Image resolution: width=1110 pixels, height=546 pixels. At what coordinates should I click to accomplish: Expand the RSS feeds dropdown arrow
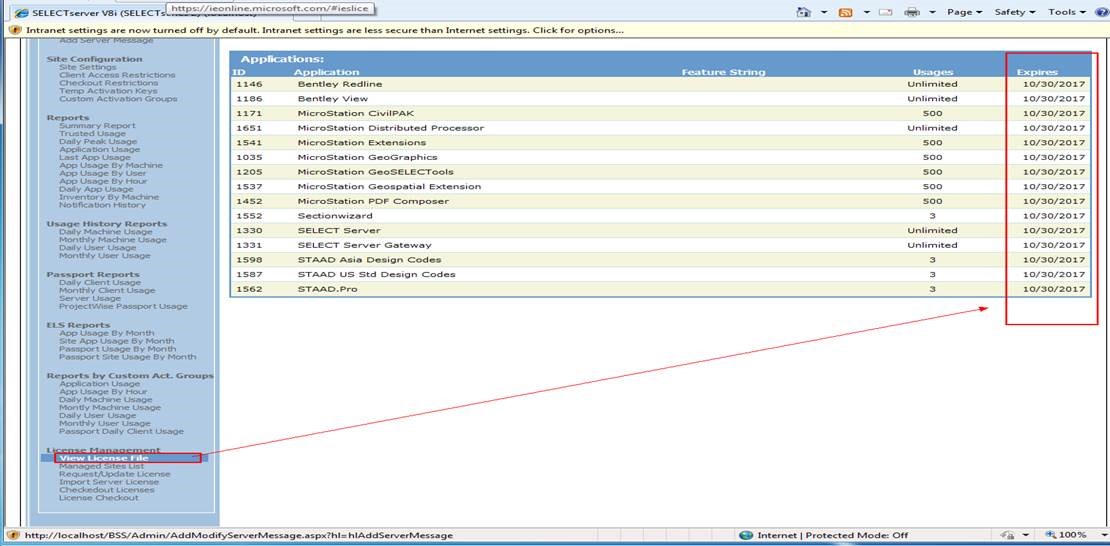click(x=865, y=12)
